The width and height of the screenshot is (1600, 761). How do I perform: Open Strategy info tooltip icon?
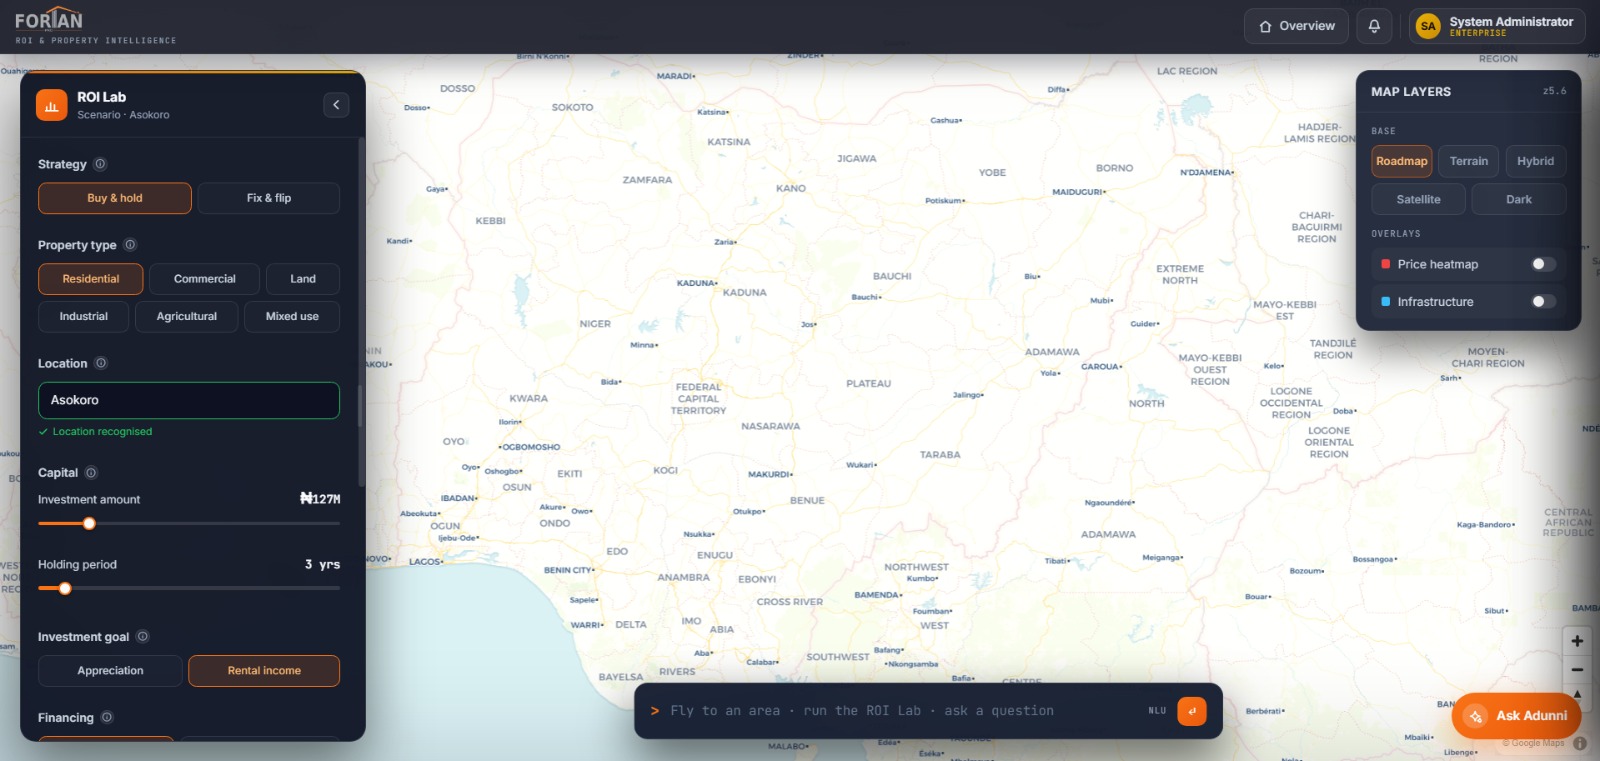coord(100,164)
